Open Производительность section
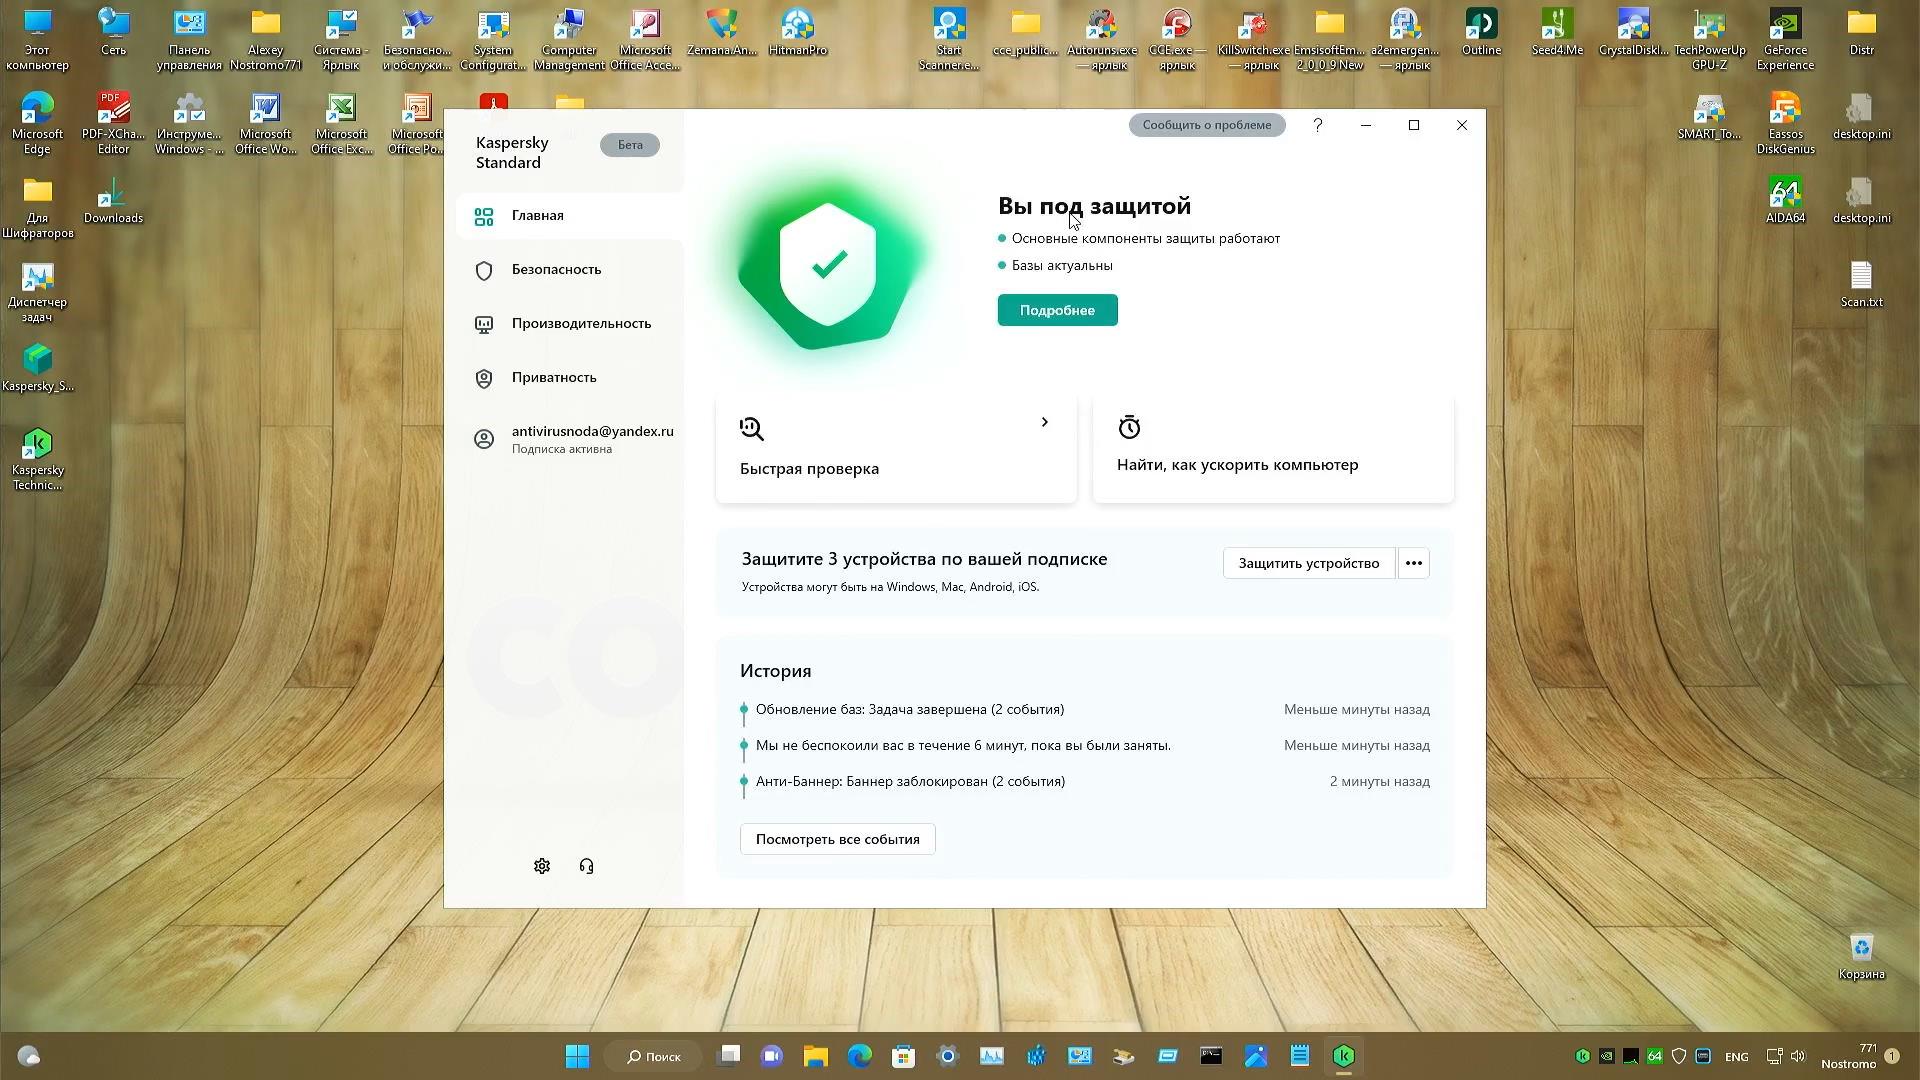Viewport: 1920px width, 1080px height. click(x=580, y=324)
